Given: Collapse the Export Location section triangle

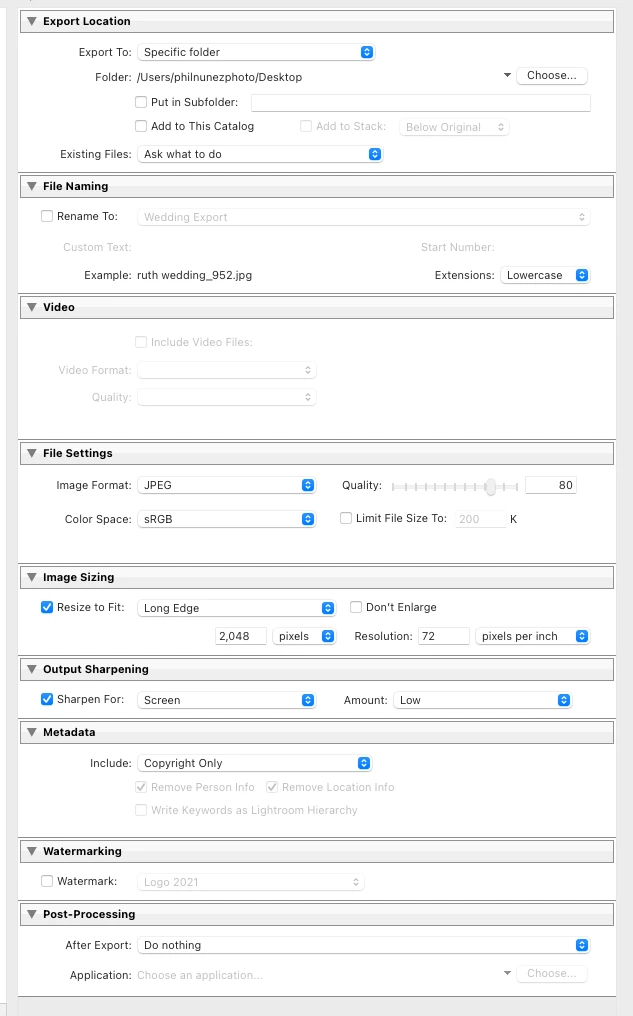Looking at the screenshot, I should [x=32, y=21].
